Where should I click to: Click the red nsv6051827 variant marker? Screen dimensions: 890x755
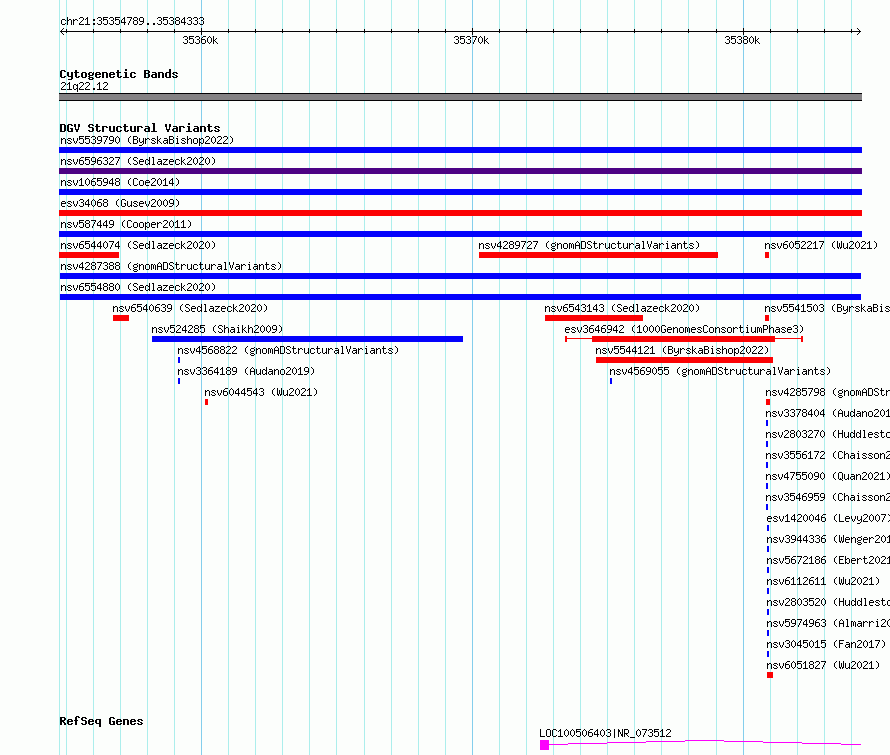pos(770,675)
